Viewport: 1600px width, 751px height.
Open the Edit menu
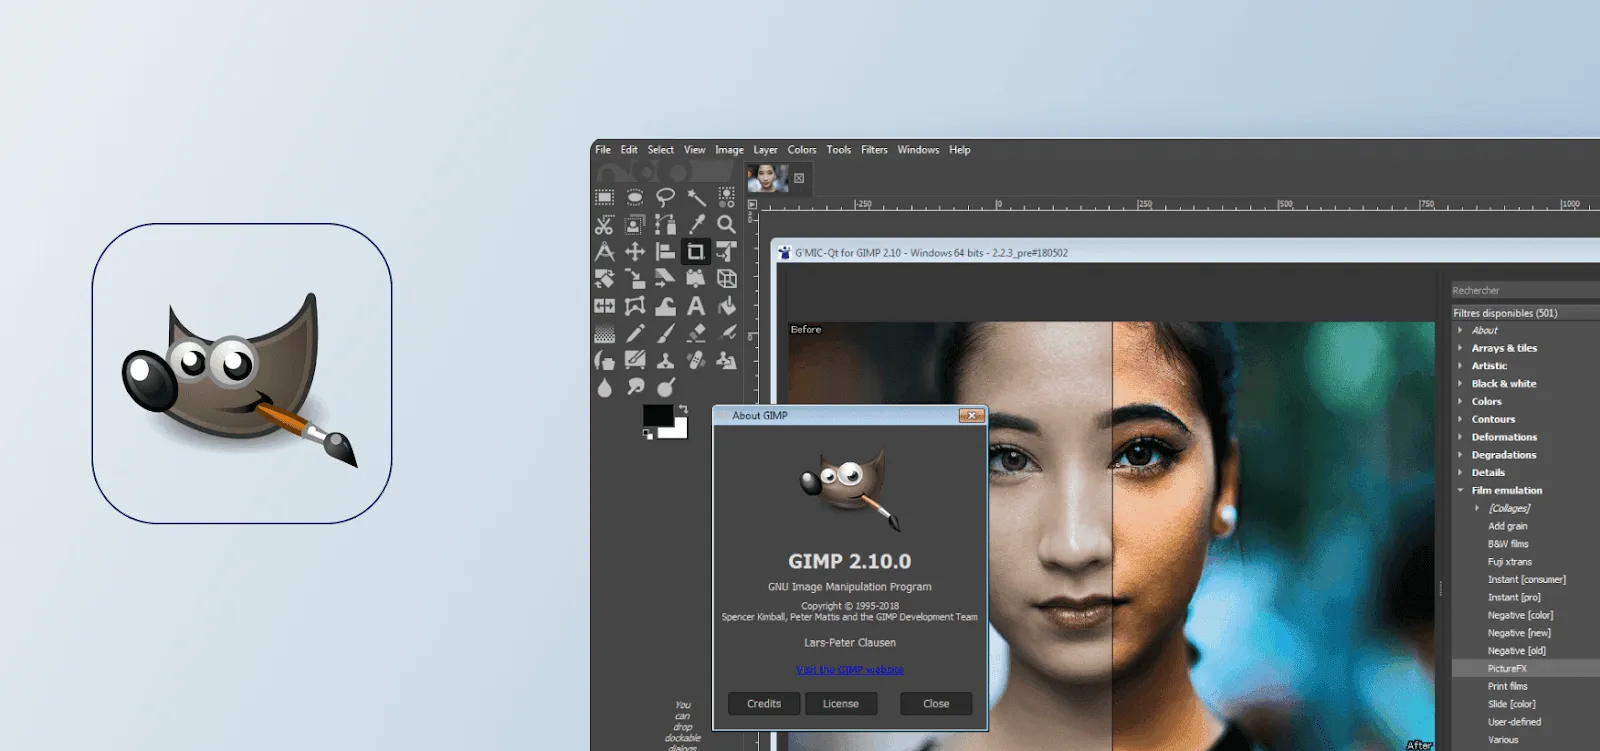click(x=629, y=150)
